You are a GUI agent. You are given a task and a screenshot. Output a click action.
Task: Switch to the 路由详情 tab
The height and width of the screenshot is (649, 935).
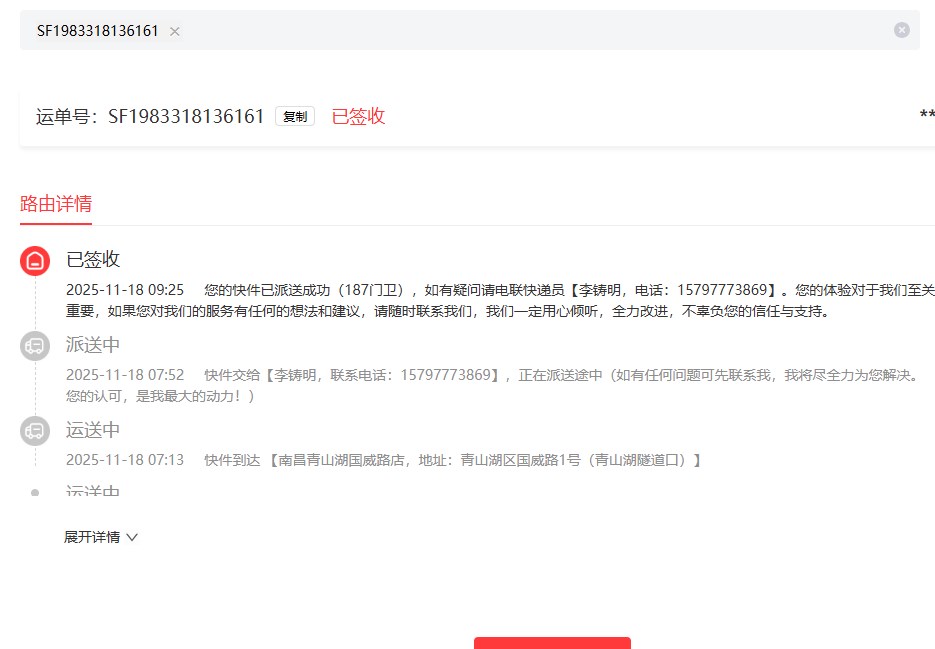[x=56, y=204]
